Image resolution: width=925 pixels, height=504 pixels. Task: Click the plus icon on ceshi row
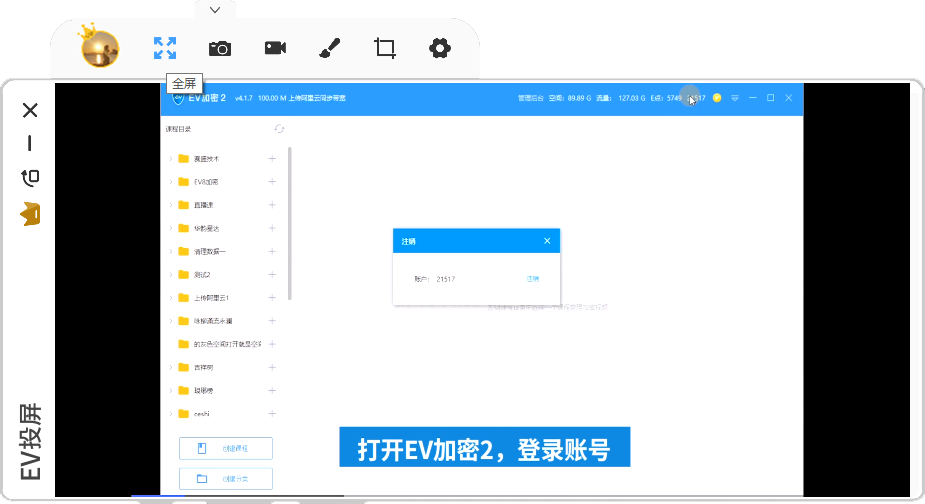(x=272, y=414)
